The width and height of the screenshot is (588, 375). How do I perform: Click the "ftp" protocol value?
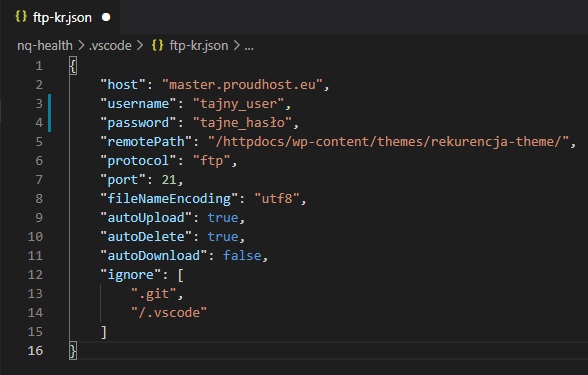212,161
